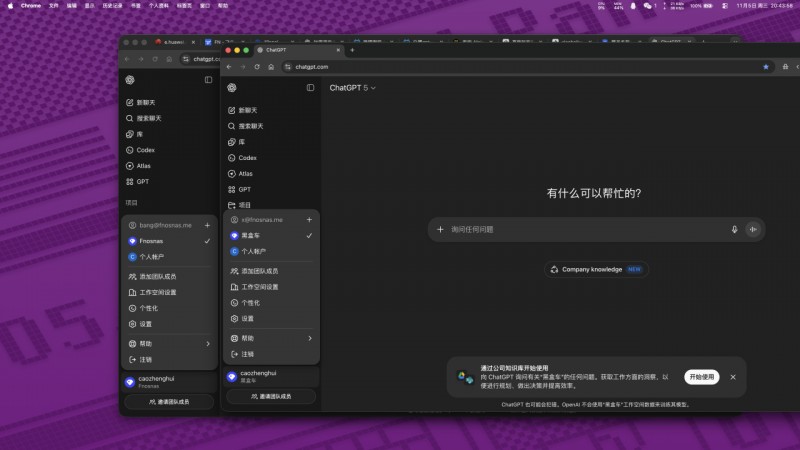Click 邀请团队成员 button in front window
The width and height of the screenshot is (800, 450).
tap(271, 396)
